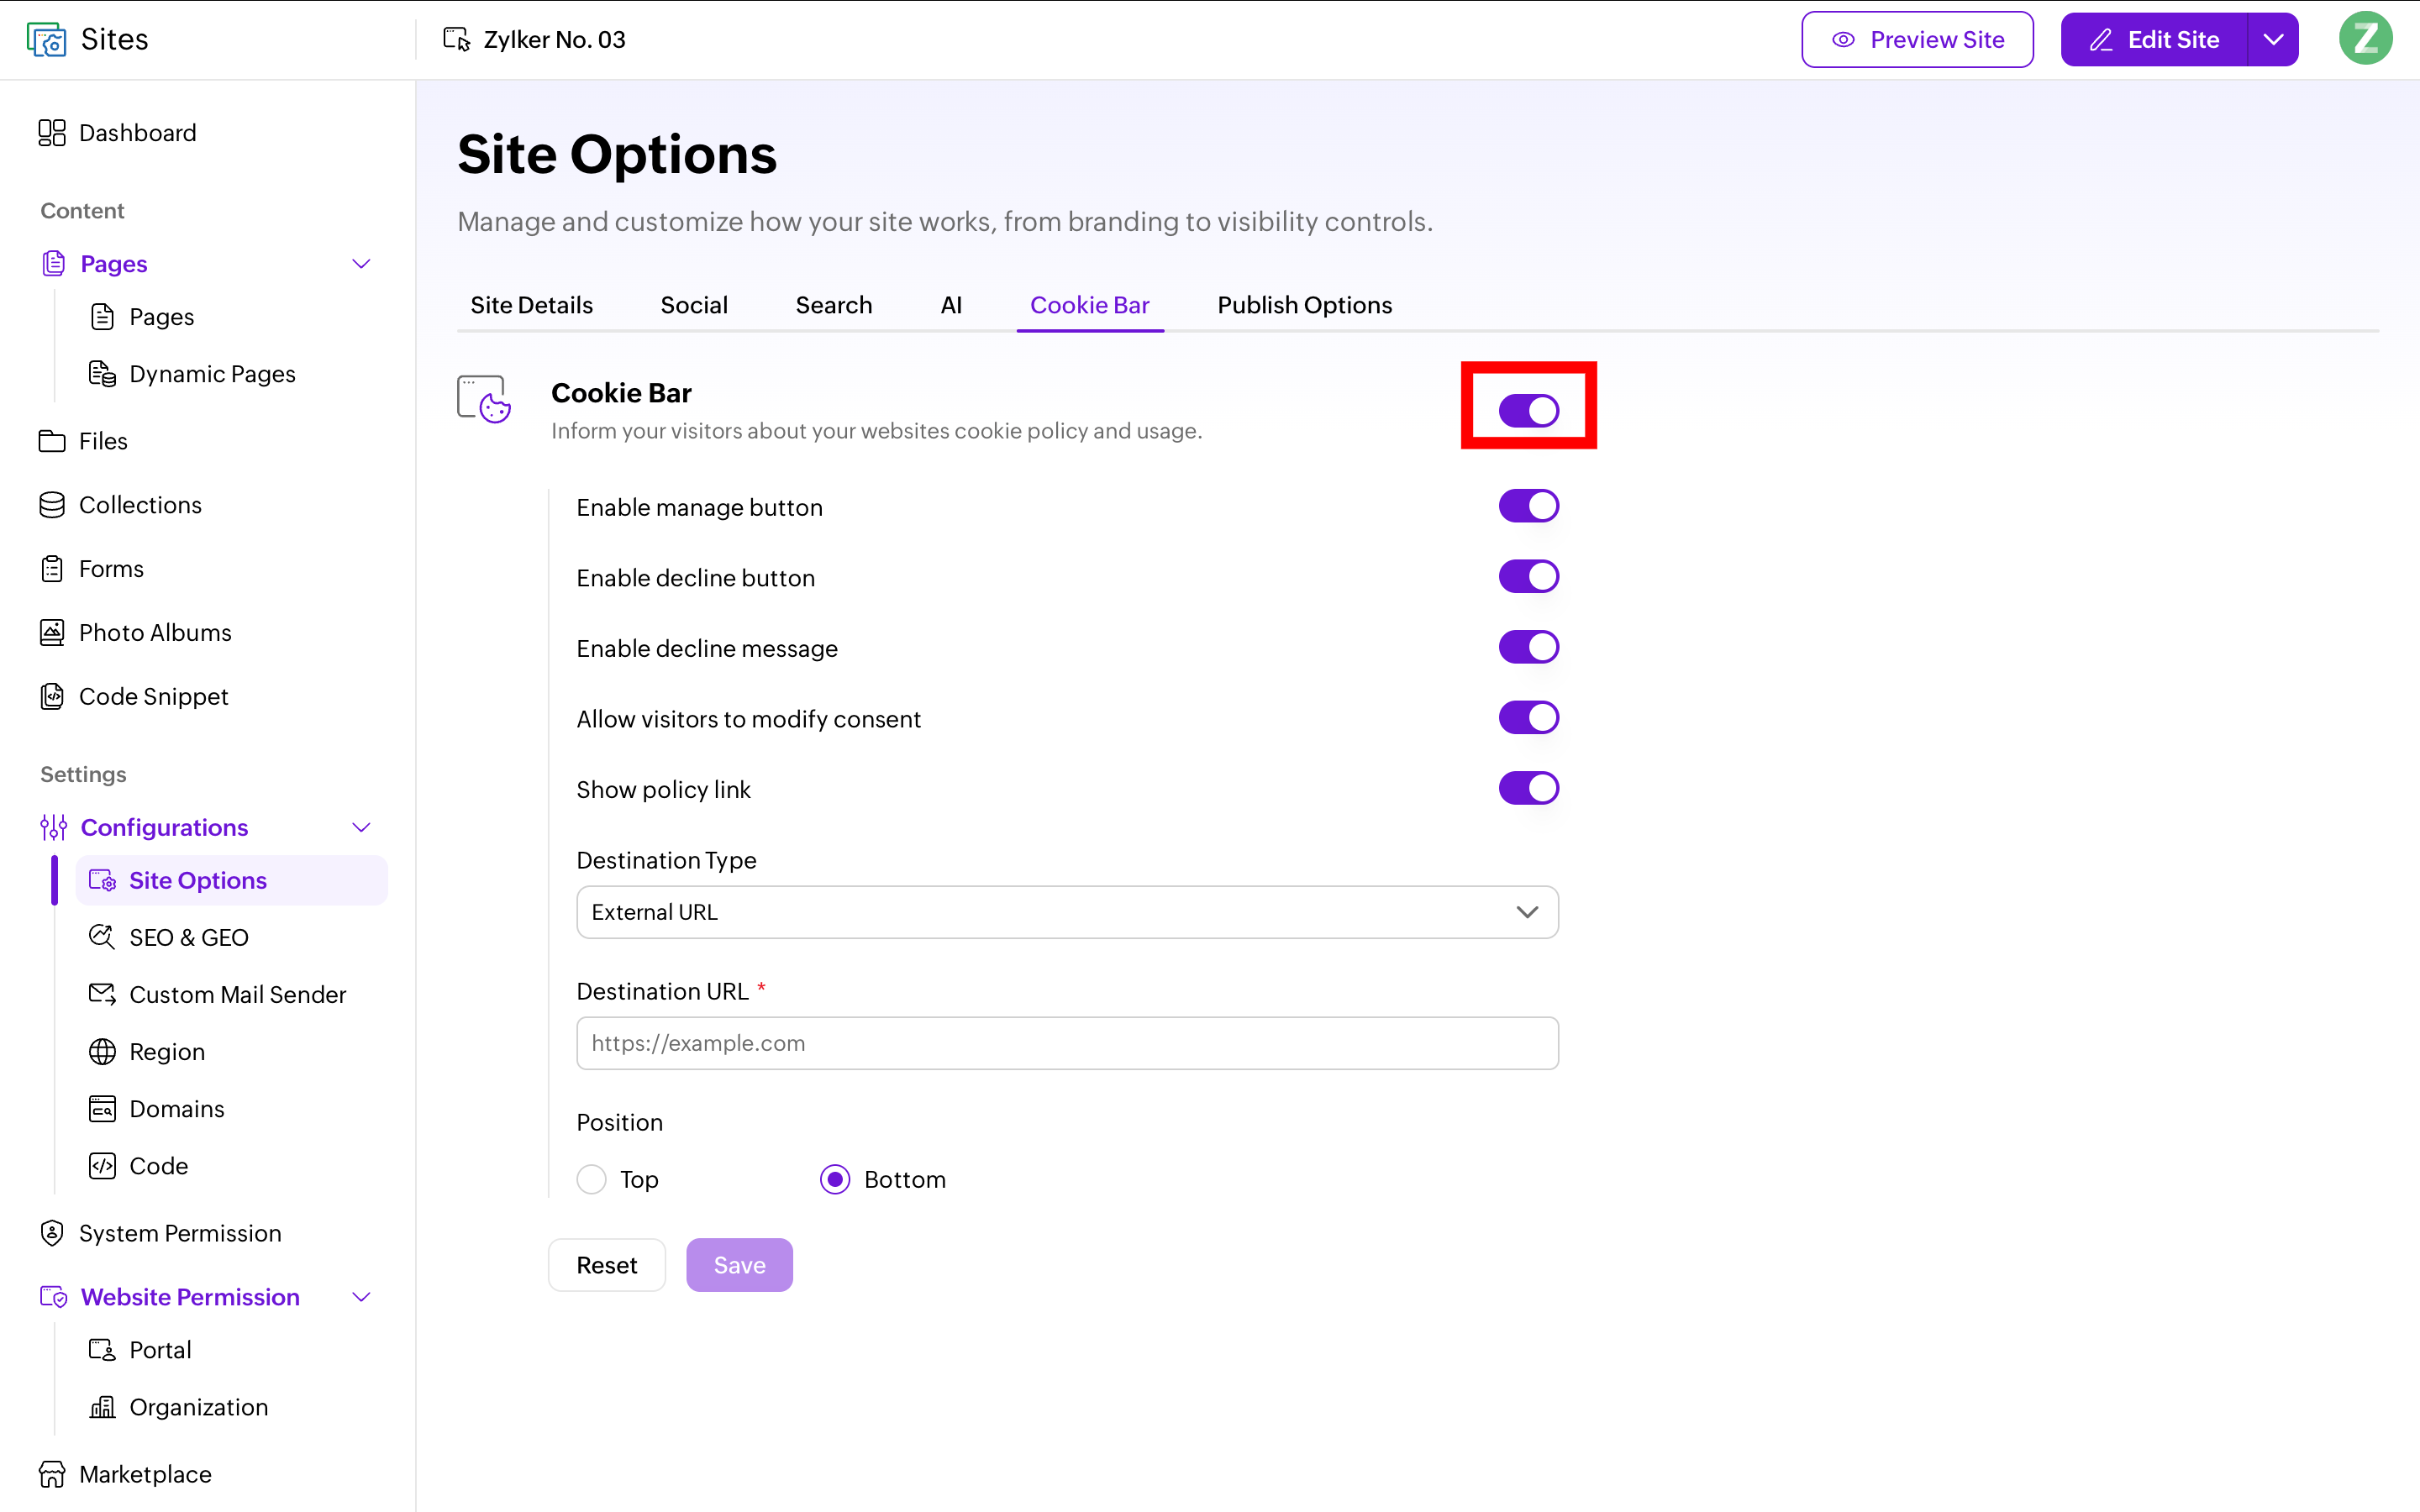Click the Reset button
2420x1512 pixels.
(x=607, y=1265)
